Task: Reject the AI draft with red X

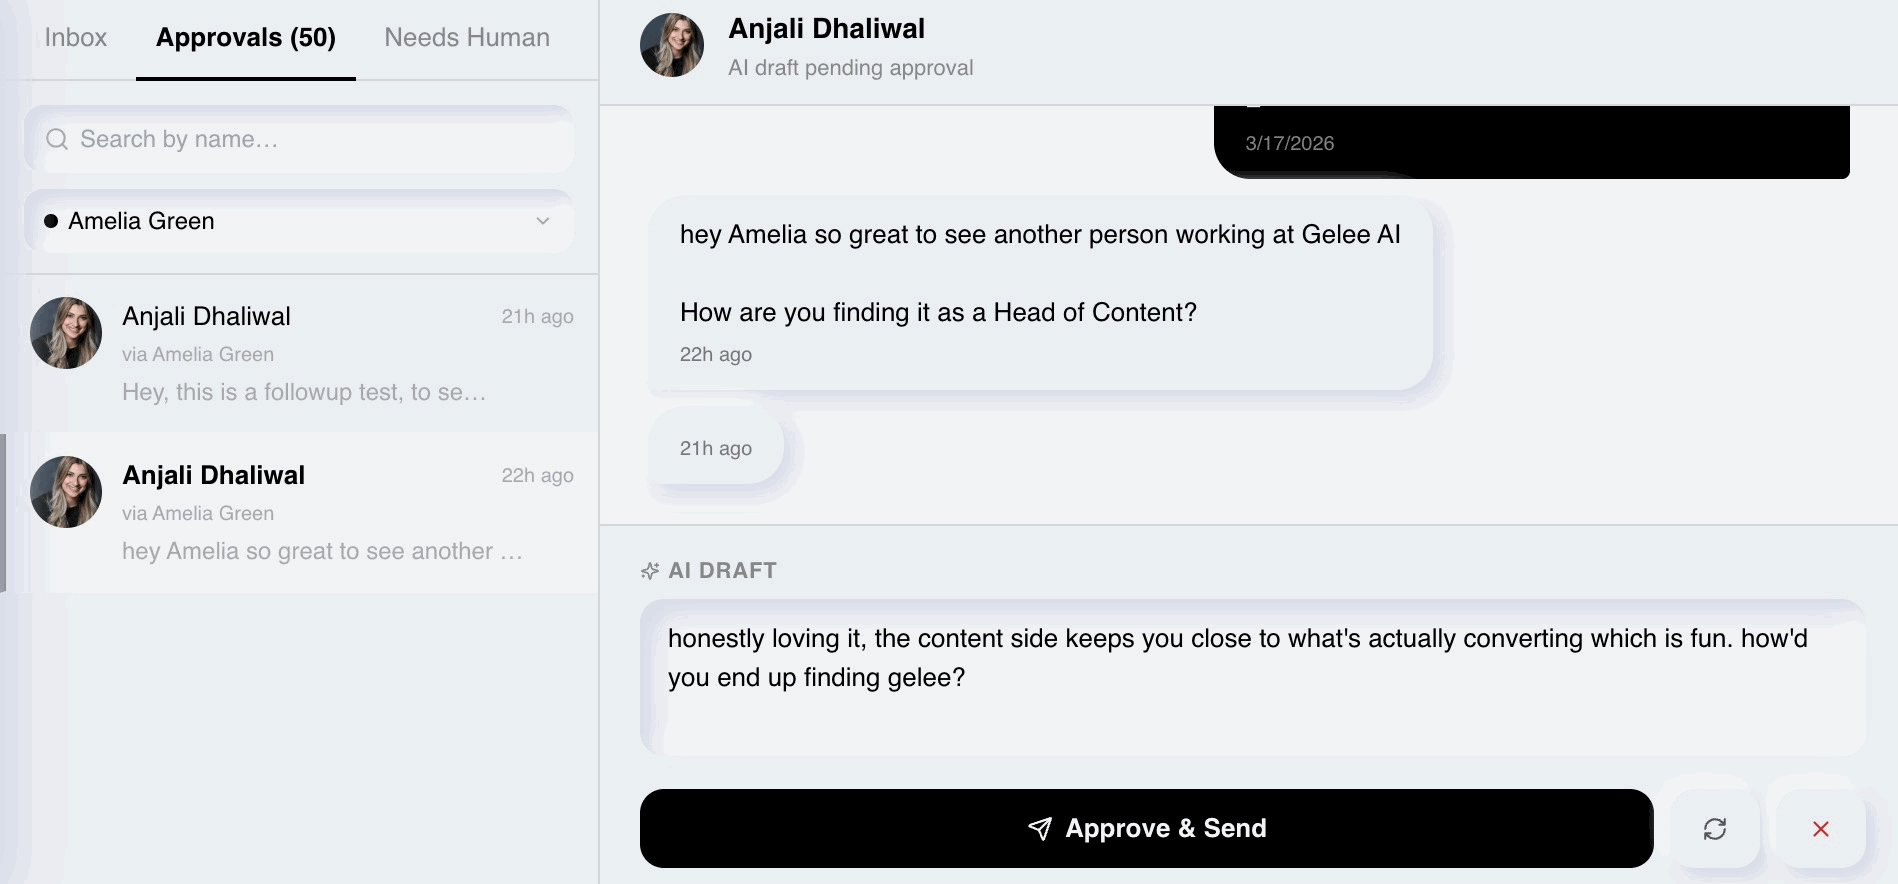Action: pyautogui.click(x=1820, y=829)
